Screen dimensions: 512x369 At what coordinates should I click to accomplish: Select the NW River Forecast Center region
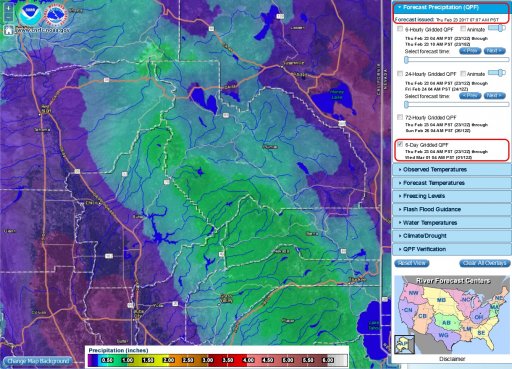(x=413, y=293)
